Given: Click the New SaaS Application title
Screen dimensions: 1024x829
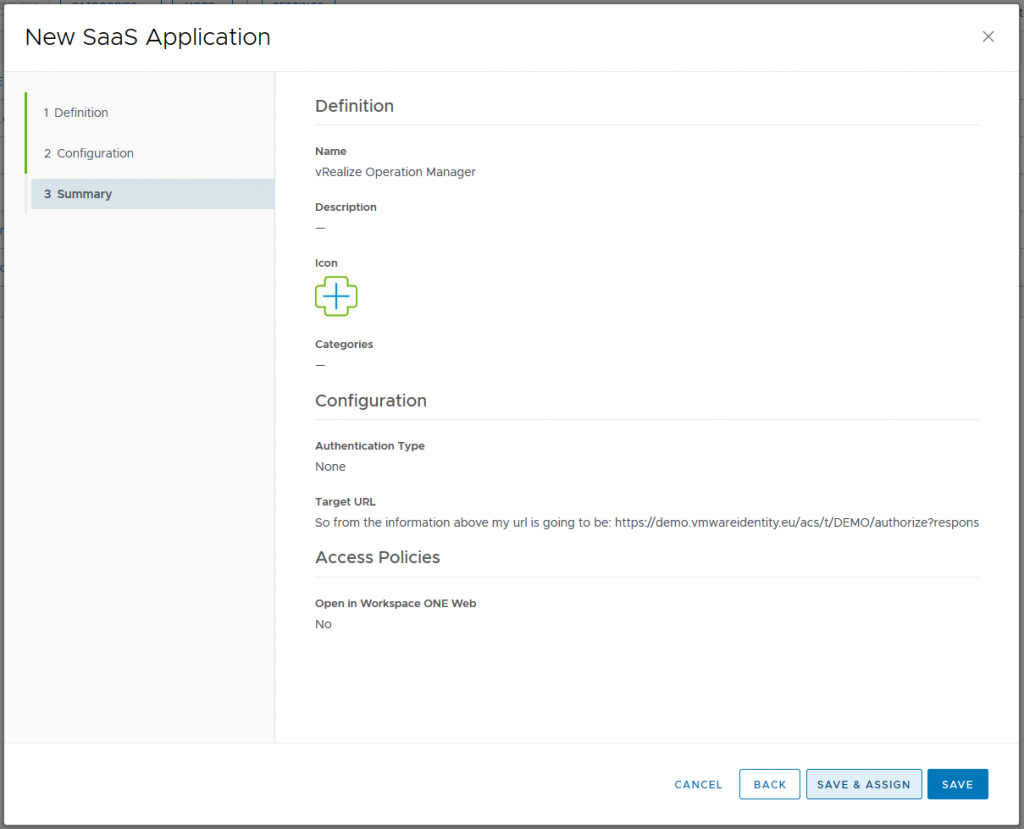Looking at the screenshot, I should [148, 37].
